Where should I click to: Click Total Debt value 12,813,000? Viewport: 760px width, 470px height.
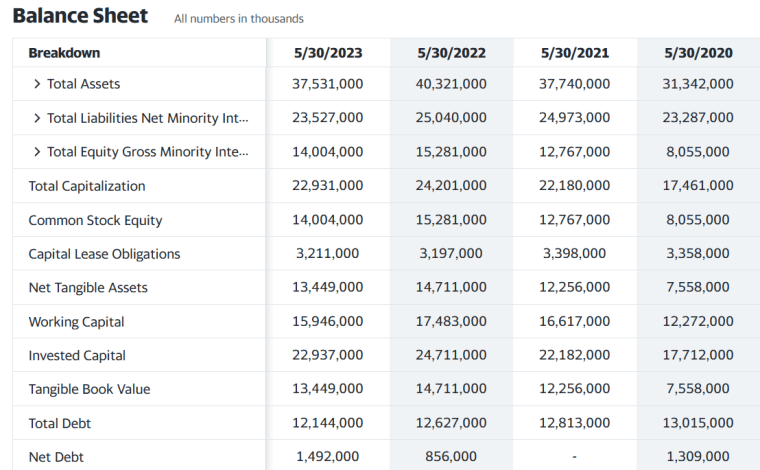(x=574, y=423)
